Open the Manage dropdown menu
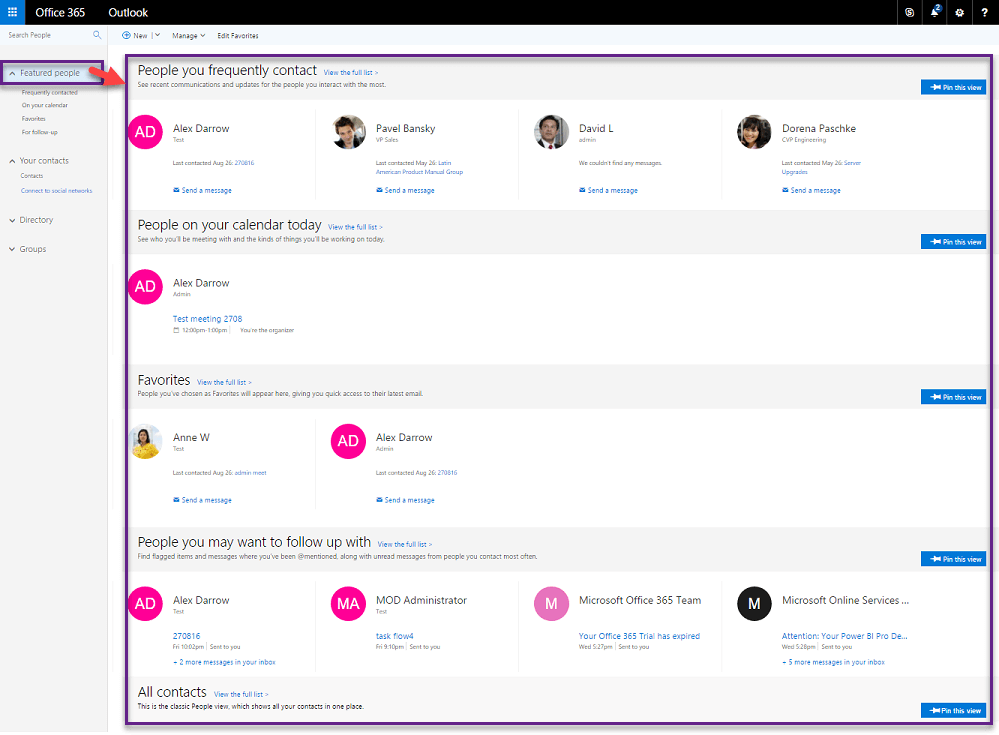Image resolution: width=999 pixels, height=735 pixels. pos(188,36)
